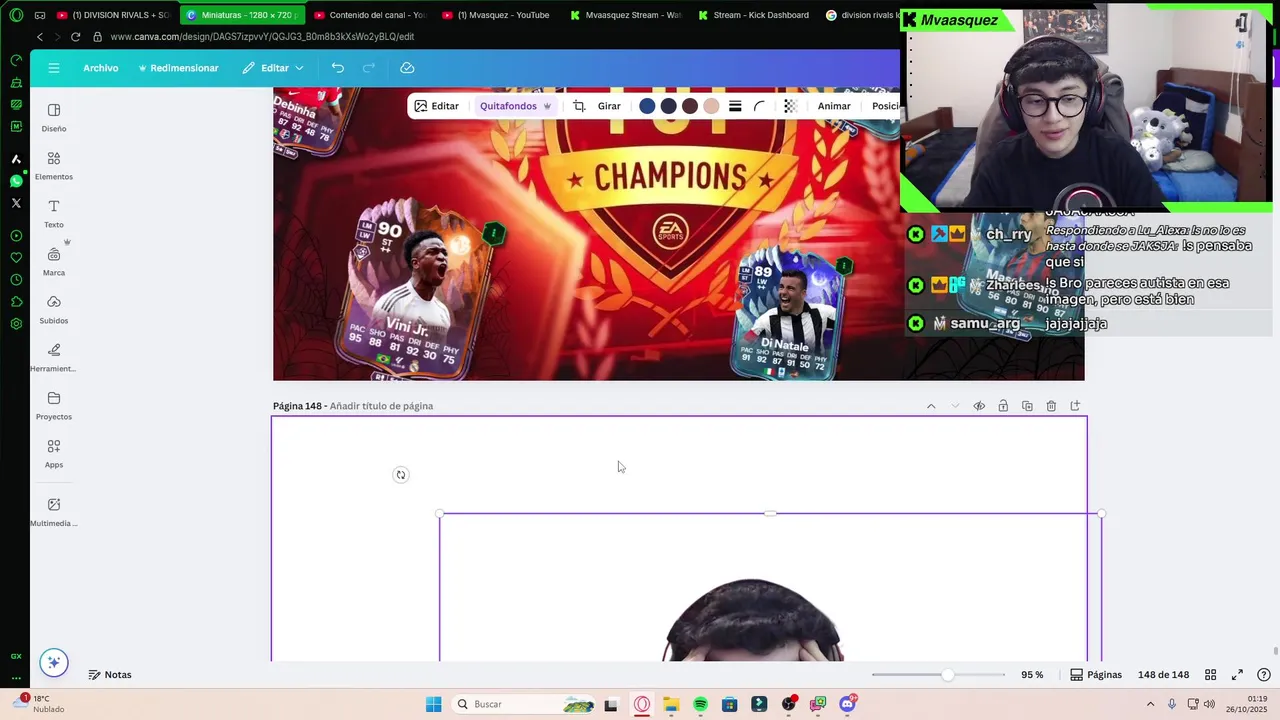Open the Páginas page list
Screen dimensions: 1280x720
coord(1096,675)
